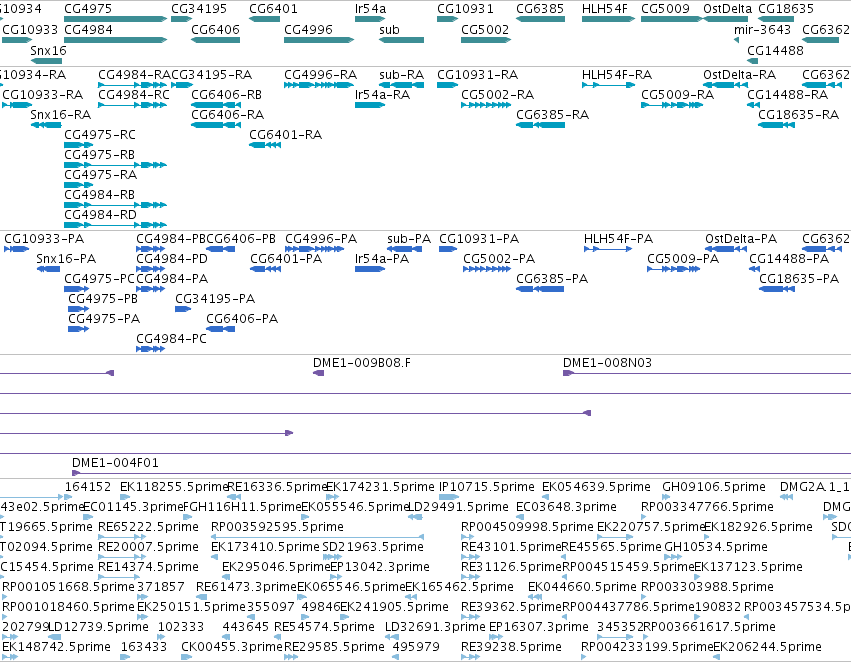Select the IP10715.5prime EST label
The width and height of the screenshot is (851, 662).
pyautogui.click(x=486, y=486)
